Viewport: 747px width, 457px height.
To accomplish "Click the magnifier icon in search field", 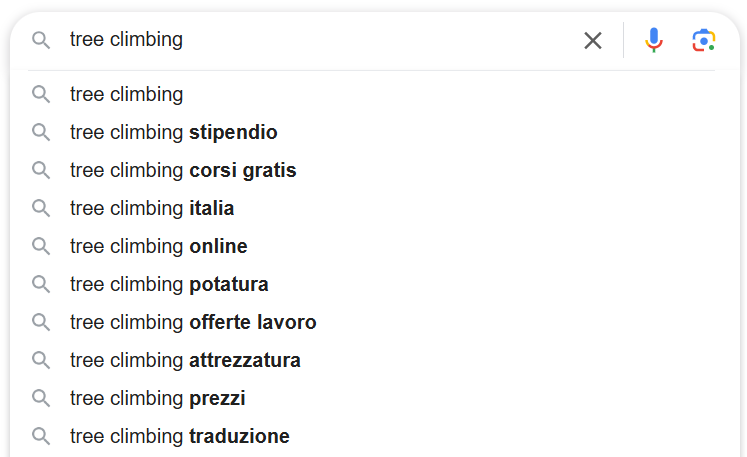I will click(41, 40).
